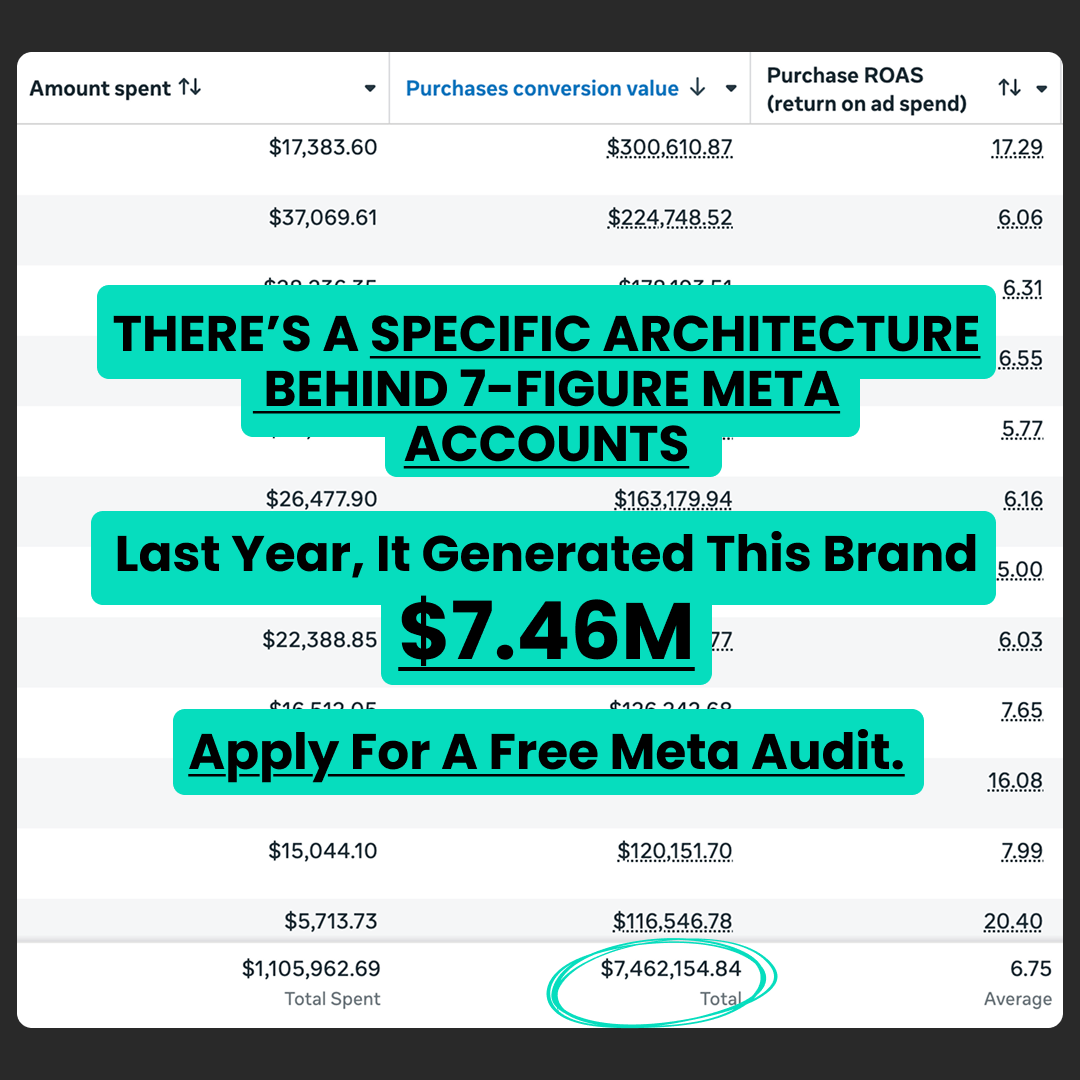Open ROAS value 6.31
This screenshot has height=1080, width=1080.
coord(1022,288)
